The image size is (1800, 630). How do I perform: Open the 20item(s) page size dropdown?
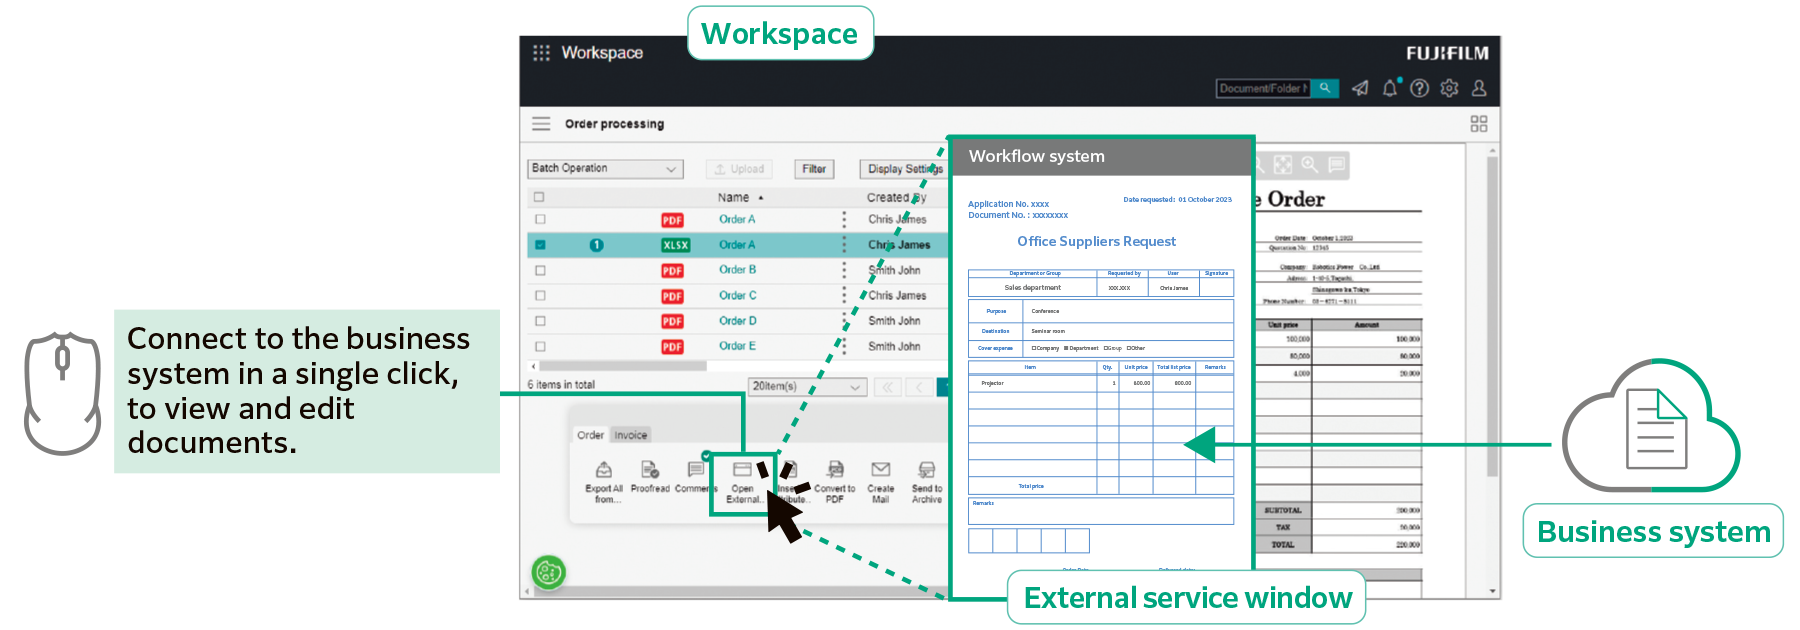click(x=807, y=387)
